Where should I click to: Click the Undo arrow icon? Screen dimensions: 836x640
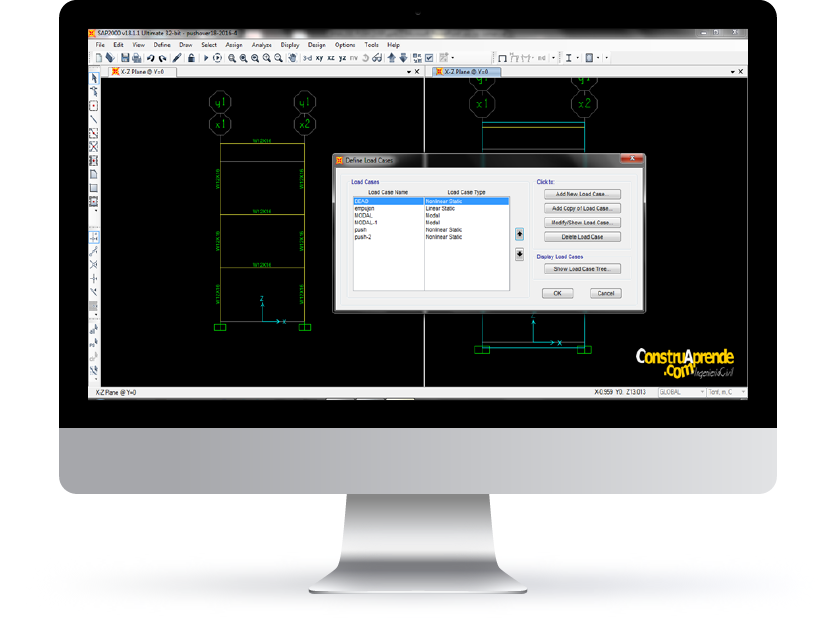151,58
